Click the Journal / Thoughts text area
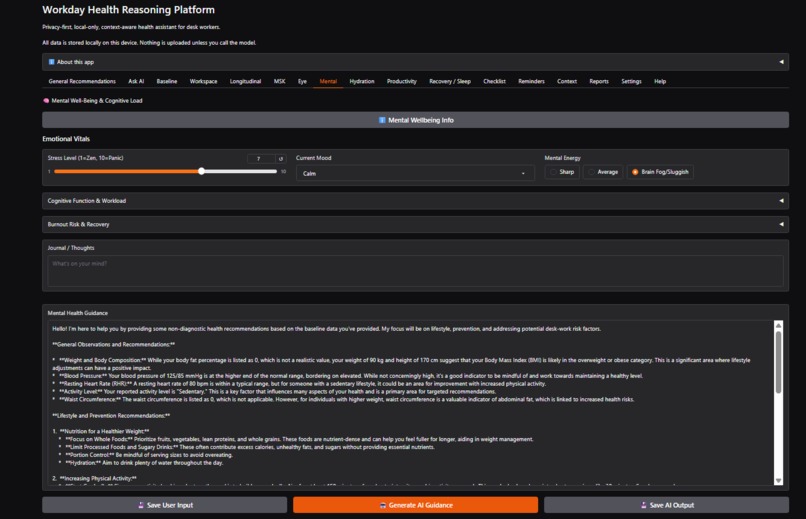 pos(415,271)
